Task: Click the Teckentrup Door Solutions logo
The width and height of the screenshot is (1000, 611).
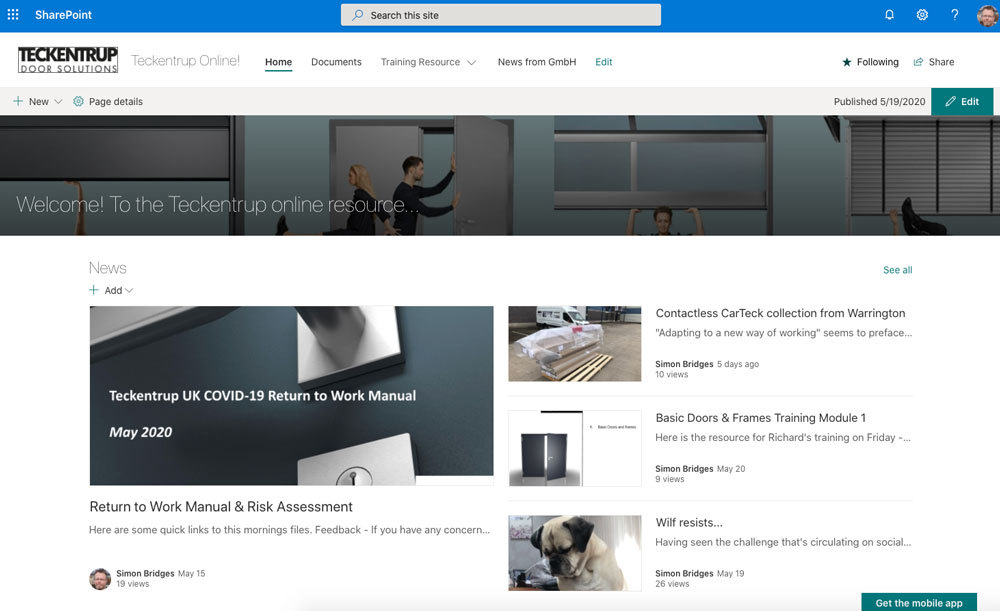Action: (68, 61)
